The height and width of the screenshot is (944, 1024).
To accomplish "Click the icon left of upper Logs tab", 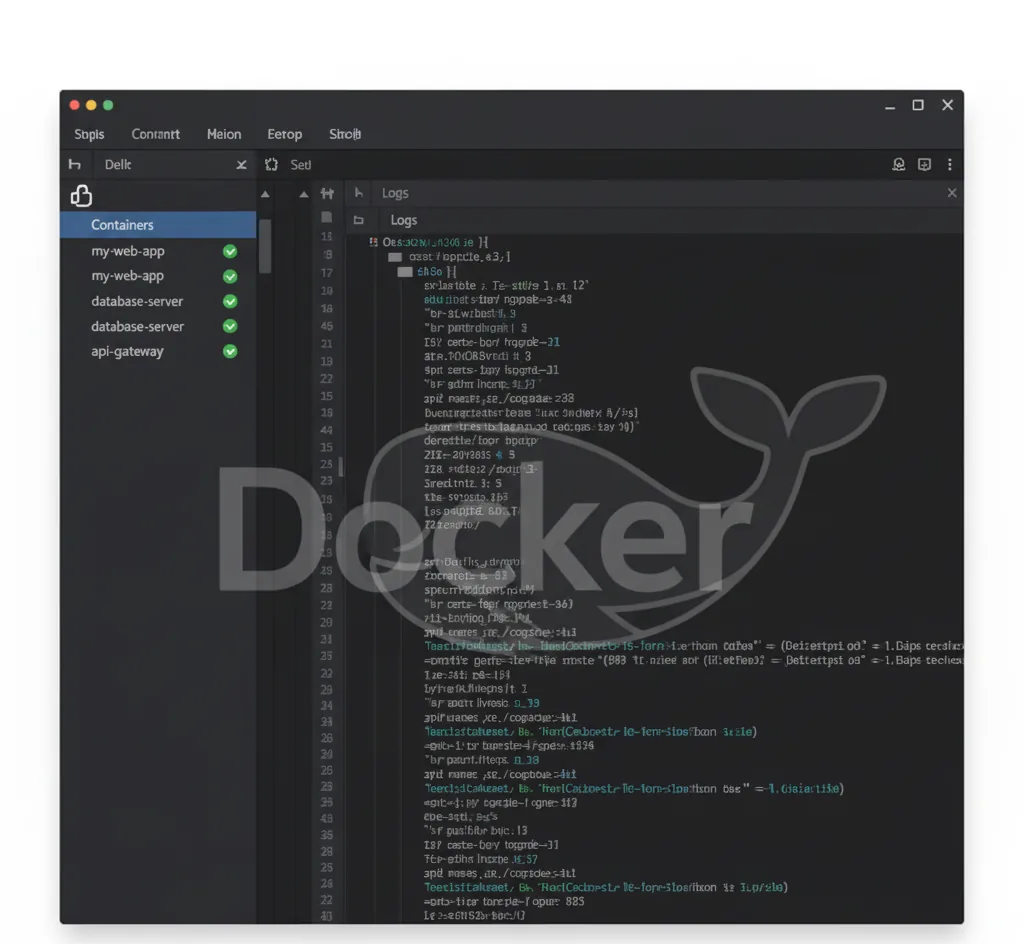I will point(359,193).
